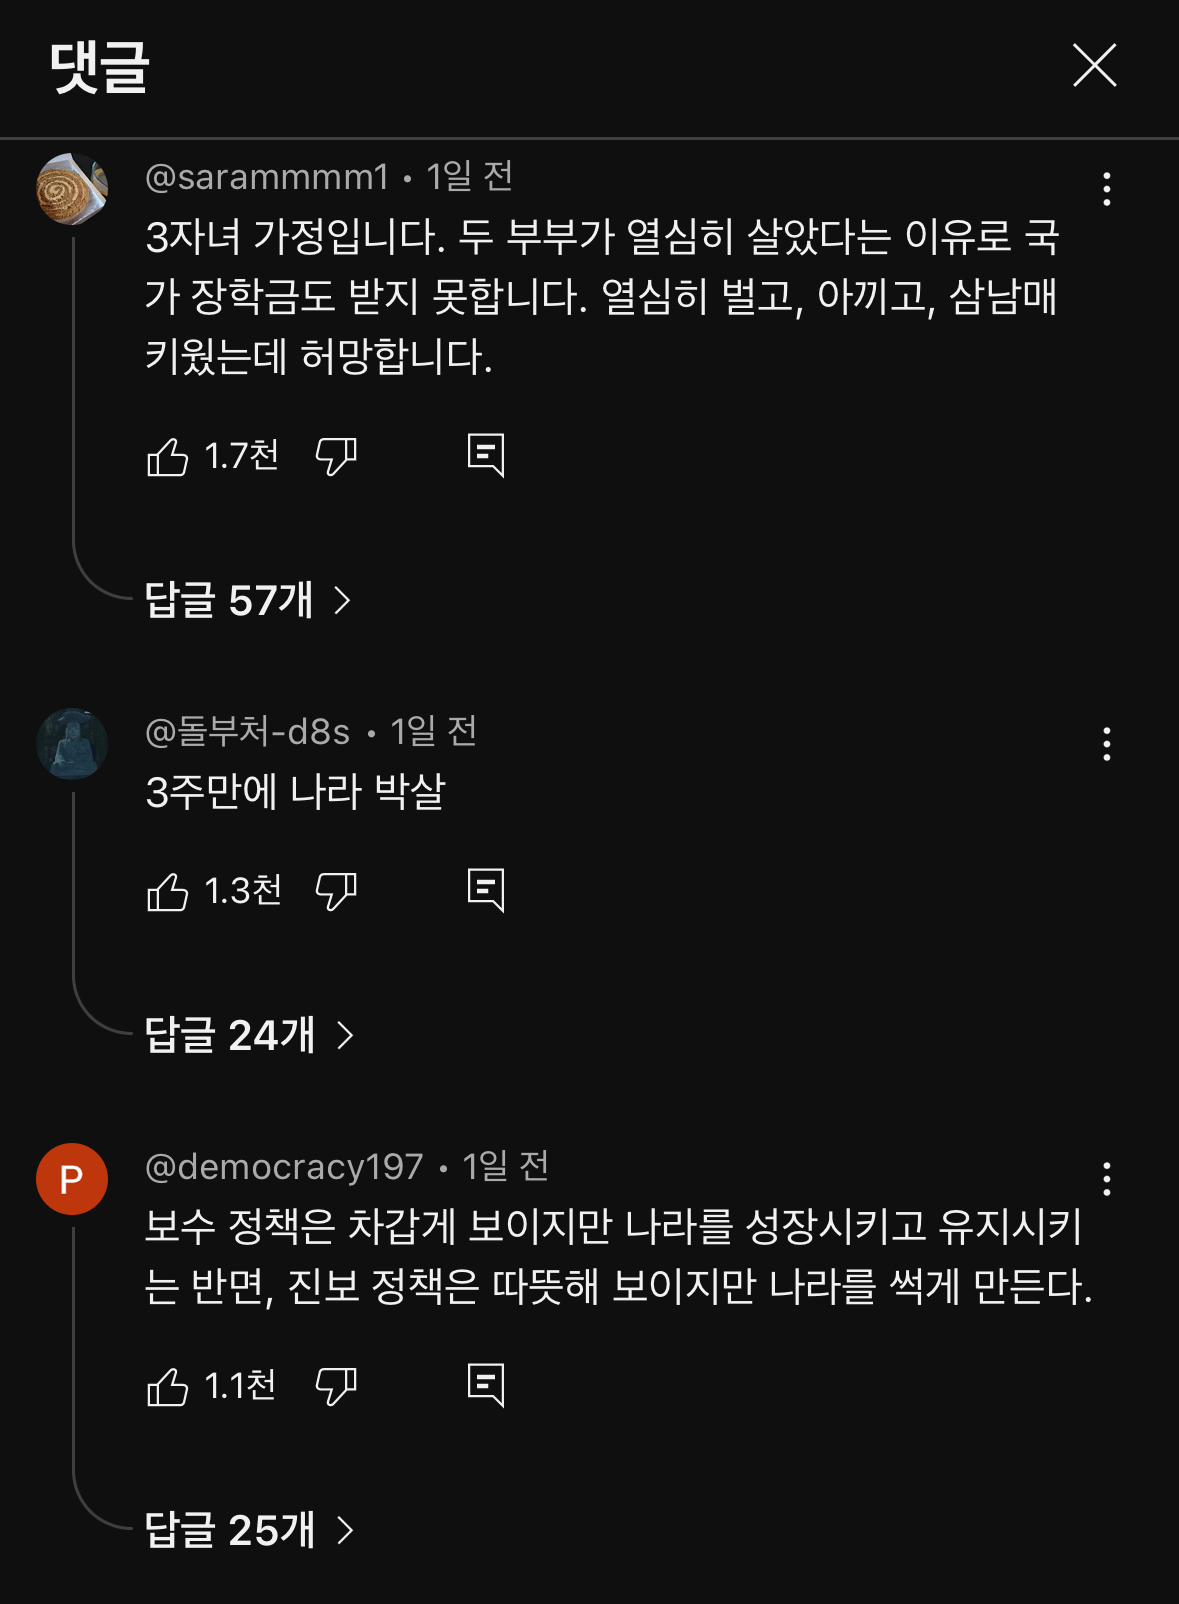Open options menu for @sarammmm1 comment
Viewport: 1179px width, 1604px height.
(1106, 189)
